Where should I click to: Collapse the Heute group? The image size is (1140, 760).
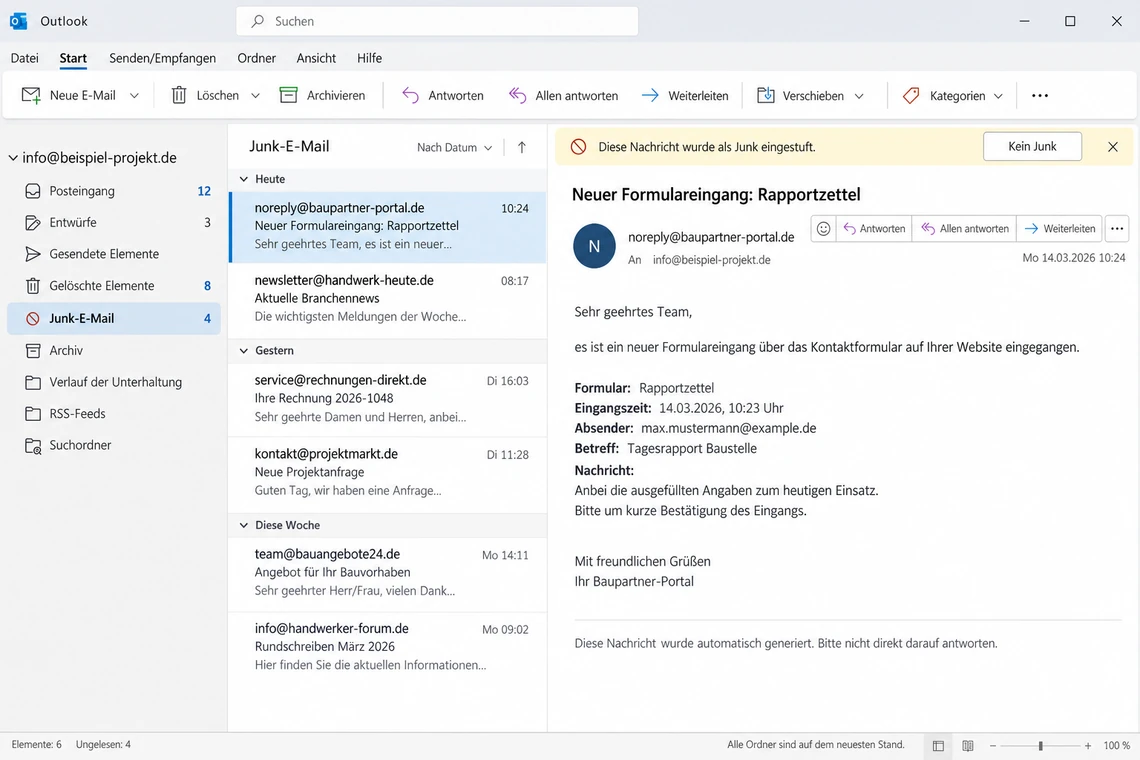coord(244,179)
